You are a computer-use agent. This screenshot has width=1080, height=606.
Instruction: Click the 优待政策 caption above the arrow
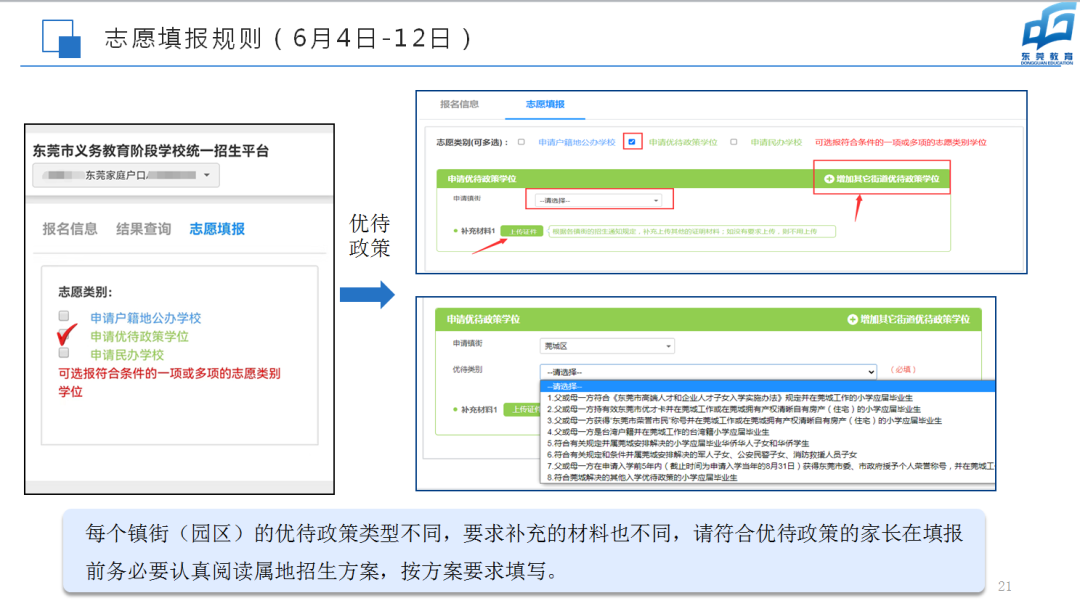click(370, 236)
